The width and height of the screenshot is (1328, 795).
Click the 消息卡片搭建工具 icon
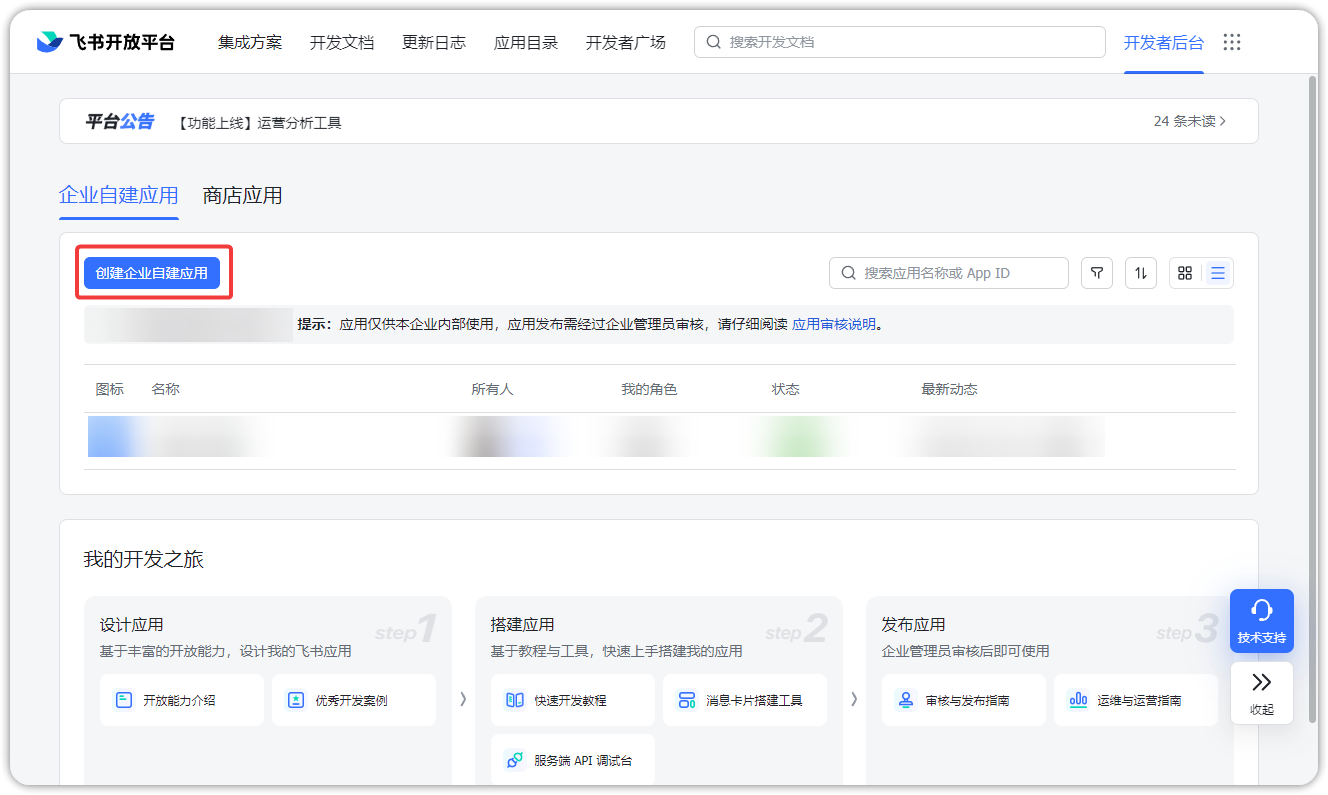coord(687,700)
